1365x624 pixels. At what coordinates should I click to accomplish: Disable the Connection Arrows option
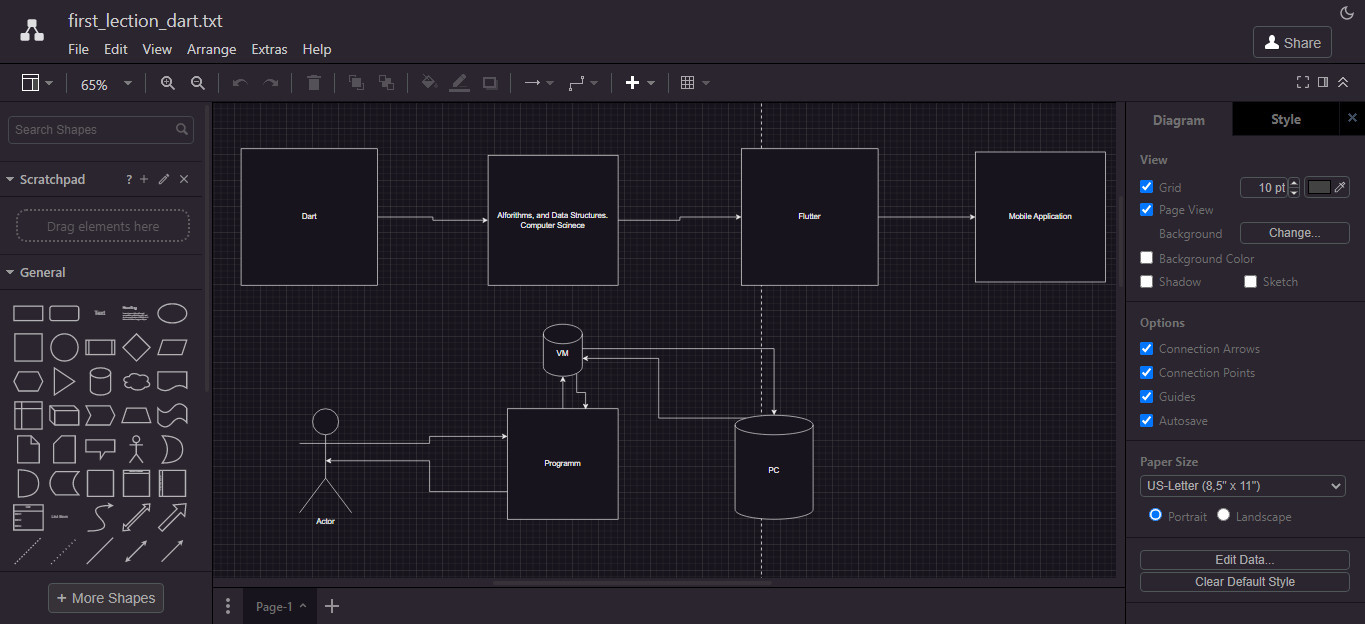1147,349
